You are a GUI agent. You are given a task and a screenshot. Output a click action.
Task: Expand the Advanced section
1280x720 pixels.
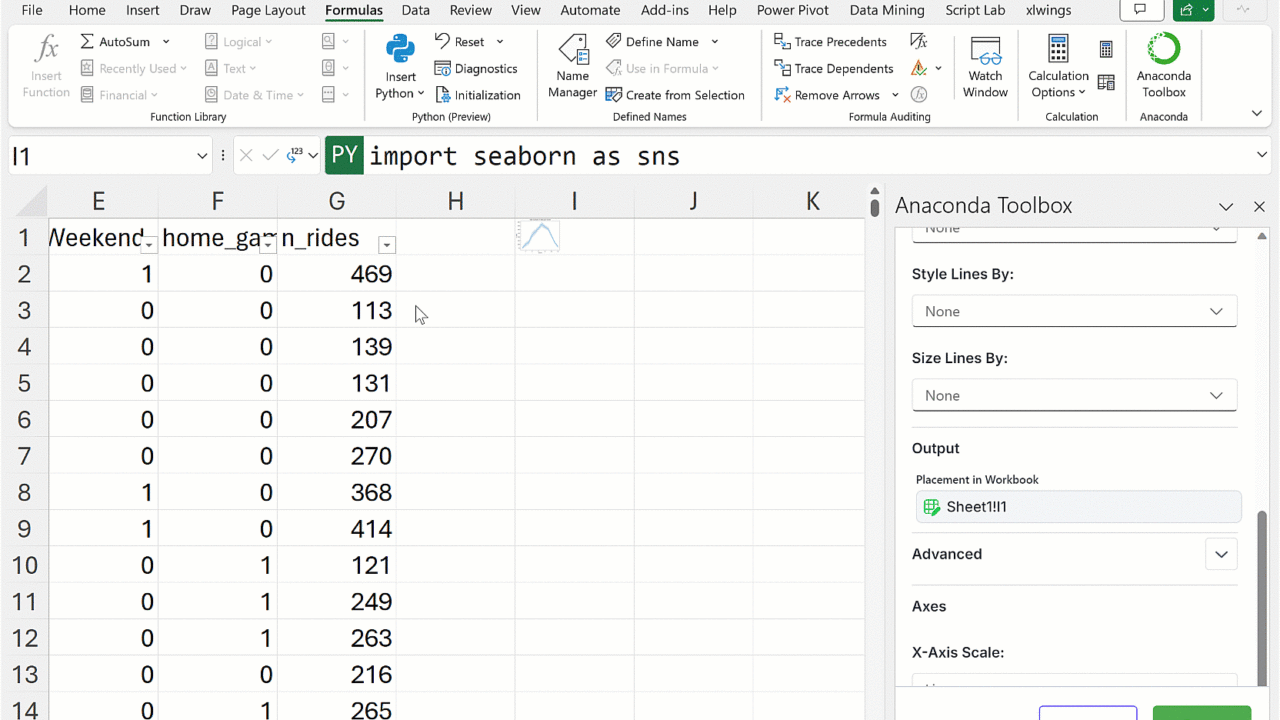(x=1220, y=554)
